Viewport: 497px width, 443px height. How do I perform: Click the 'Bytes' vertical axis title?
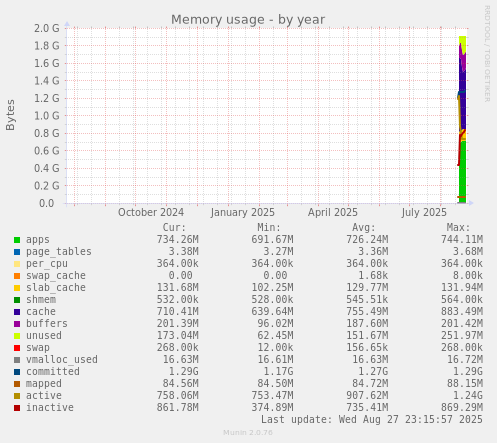[10, 115]
